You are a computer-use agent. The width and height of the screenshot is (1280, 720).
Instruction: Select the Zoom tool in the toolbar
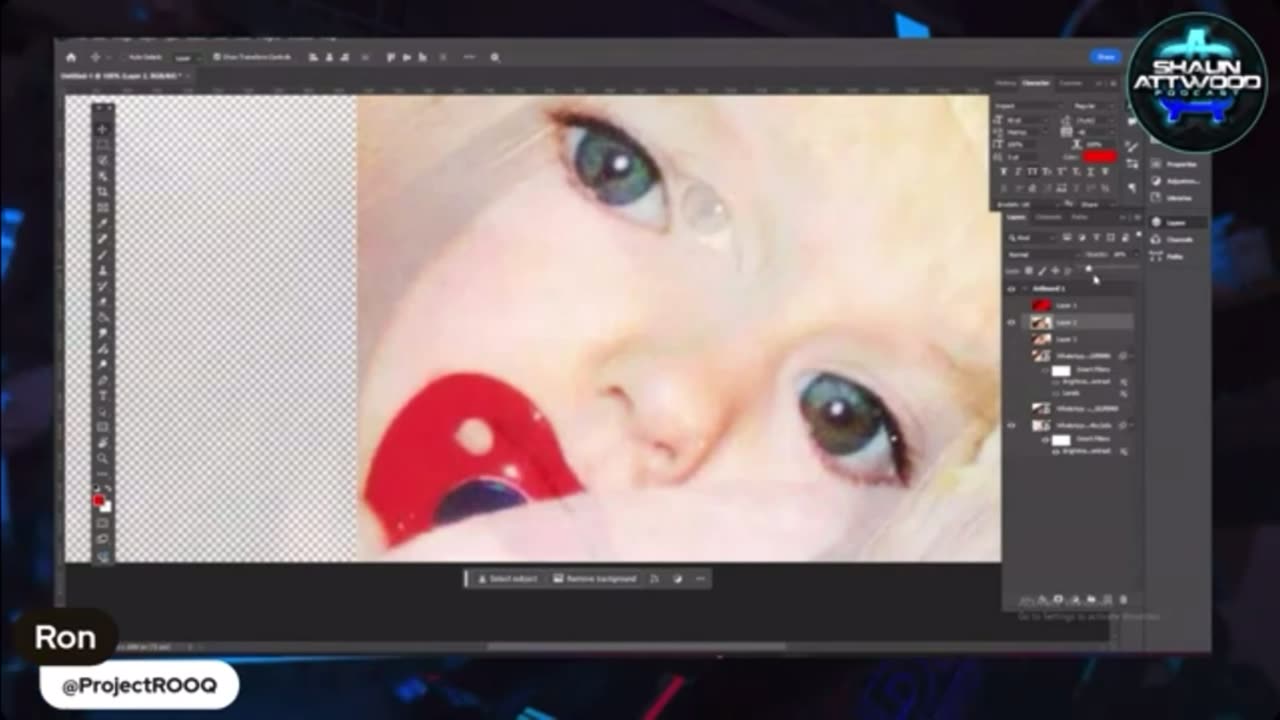pyautogui.click(x=103, y=459)
